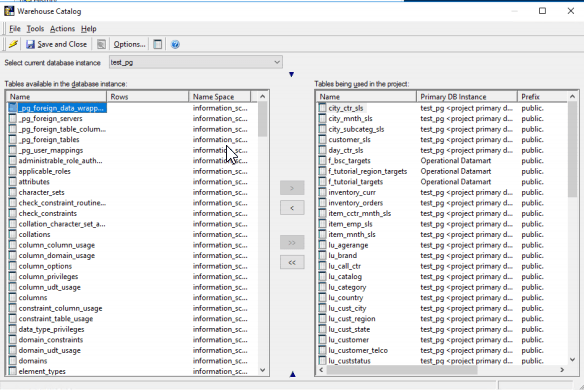Click the Prefix column header
The width and height of the screenshot is (584, 392).
click(x=542, y=97)
